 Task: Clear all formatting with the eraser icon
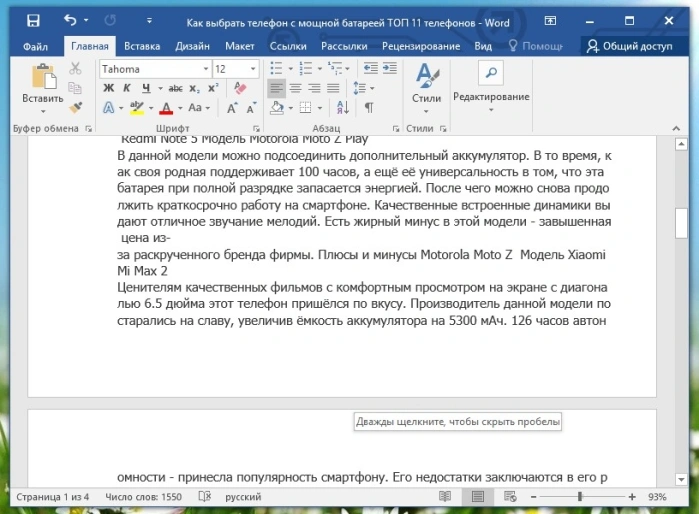point(240,88)
